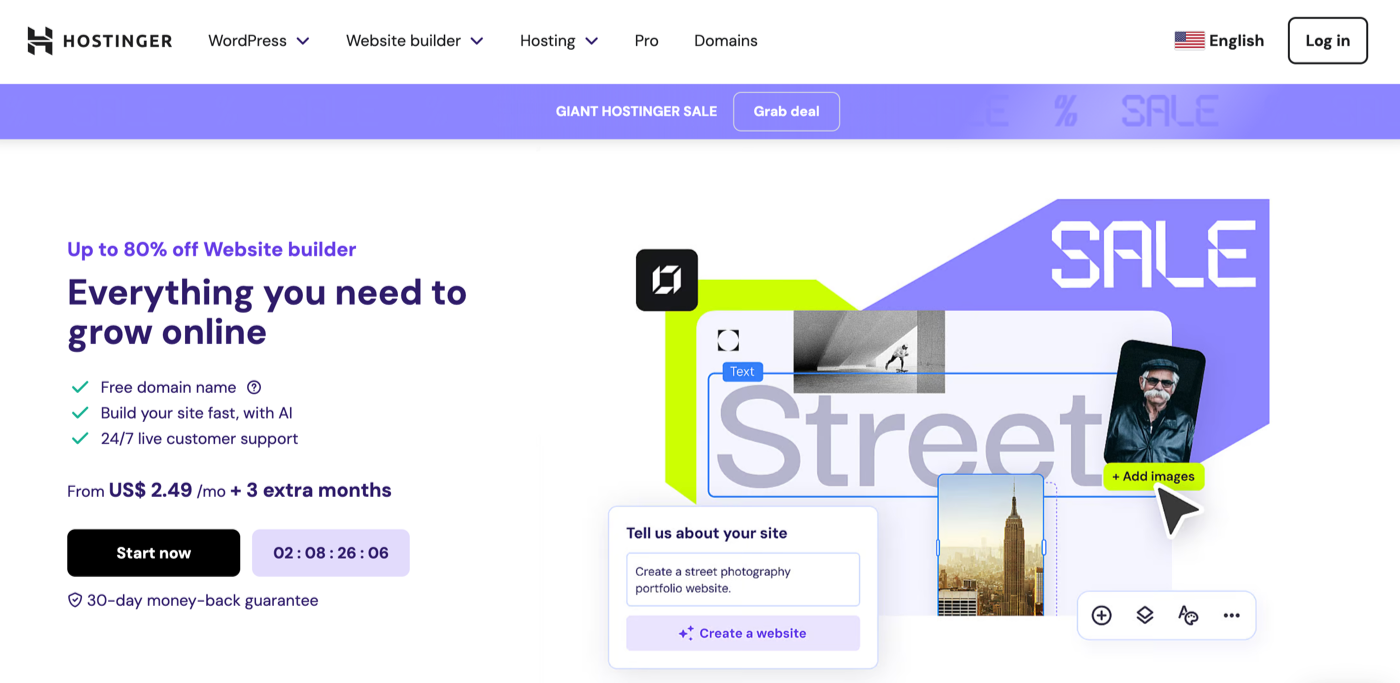Open the Domains page
The width and height of the screenshot is (1400, 683).
(x=725, y=41)
